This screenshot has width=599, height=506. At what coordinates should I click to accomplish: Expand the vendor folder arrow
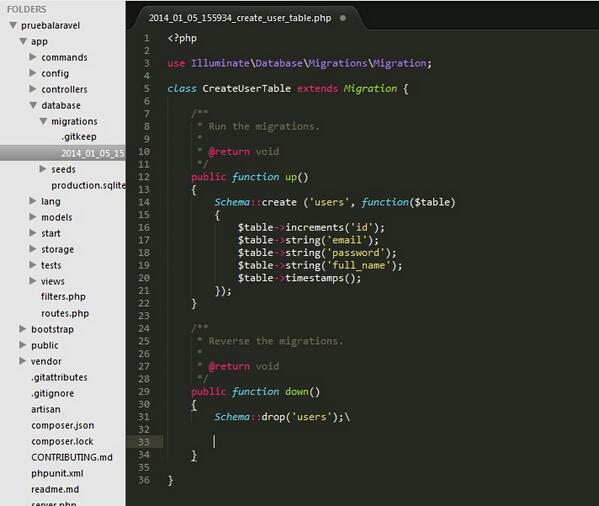[x=23, y=361]
